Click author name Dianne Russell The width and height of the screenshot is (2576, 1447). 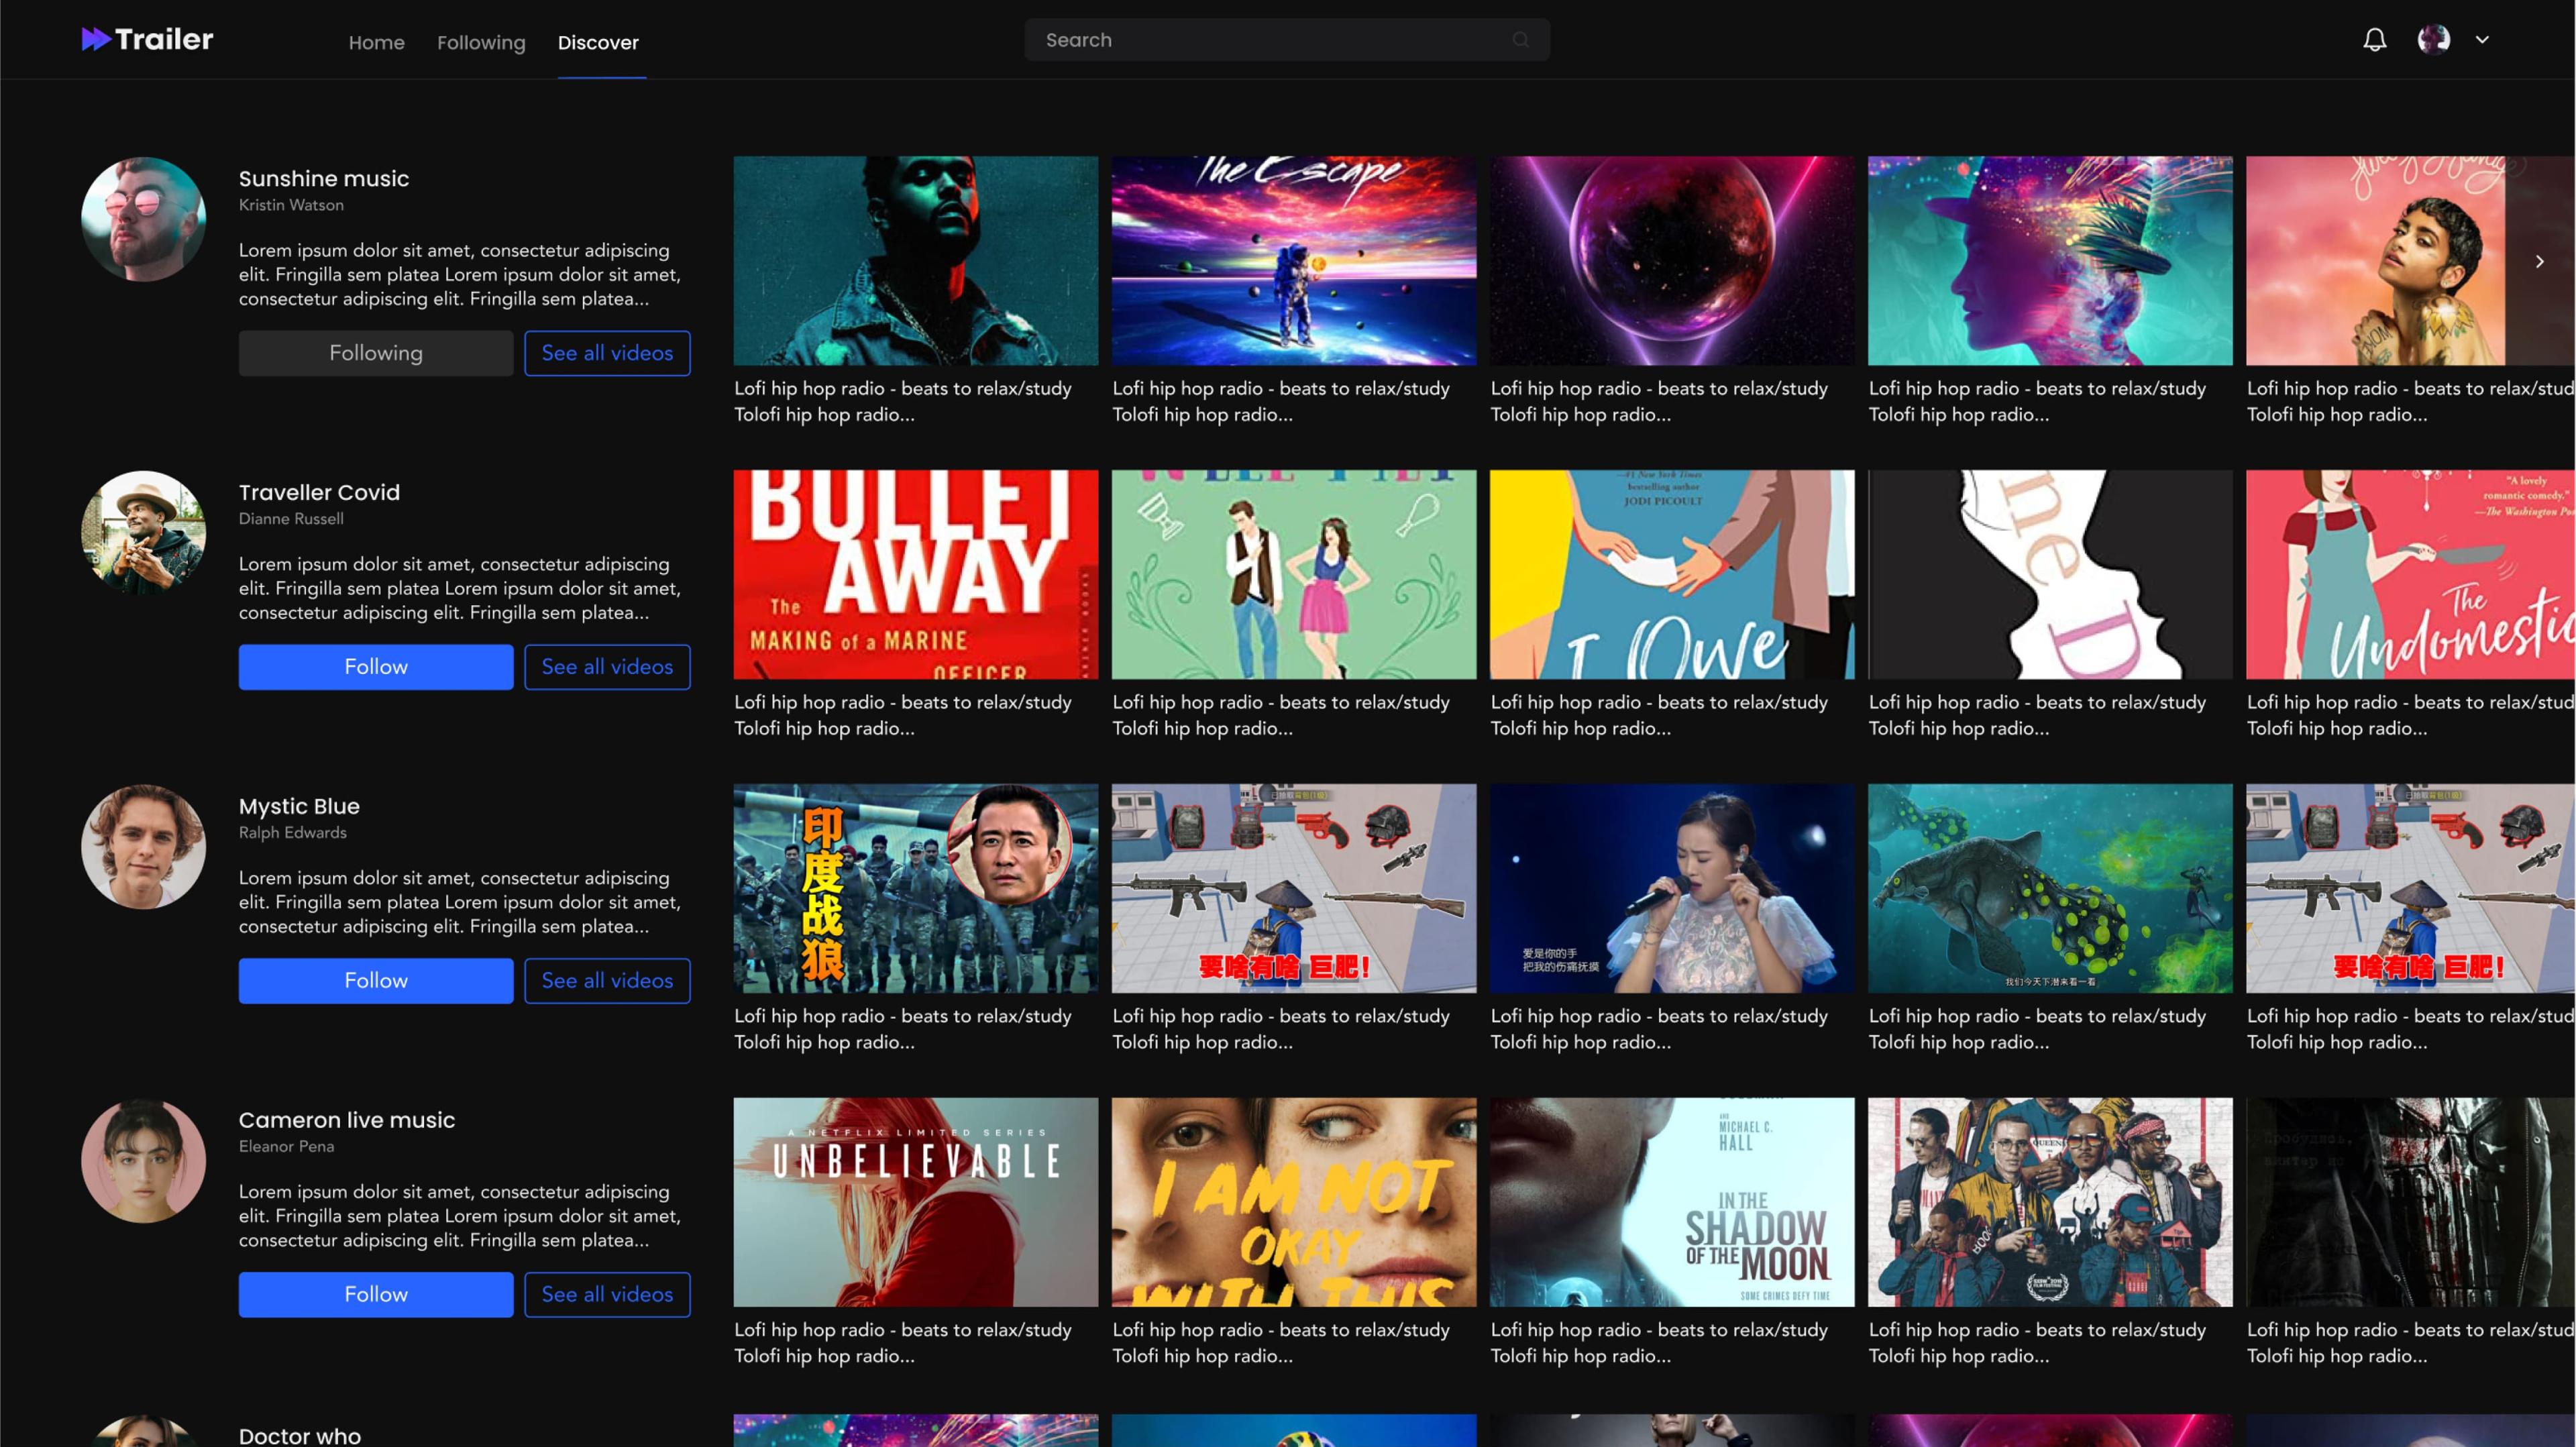tap(291, 519)
